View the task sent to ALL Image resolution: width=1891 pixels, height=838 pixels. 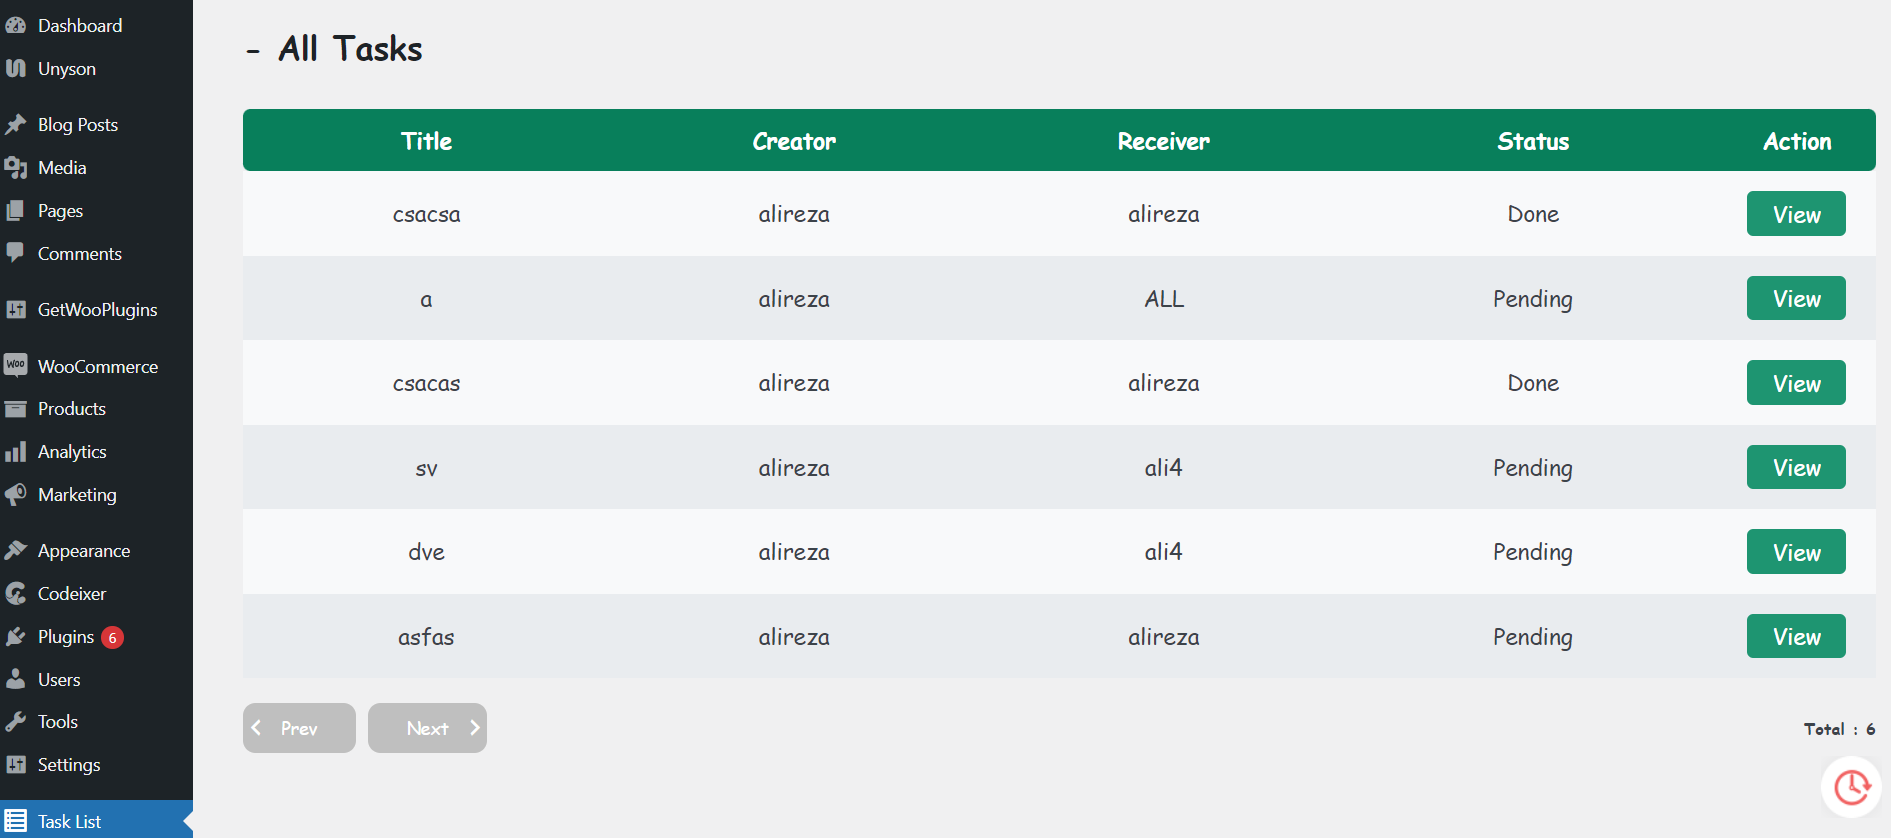[1796, 298]
